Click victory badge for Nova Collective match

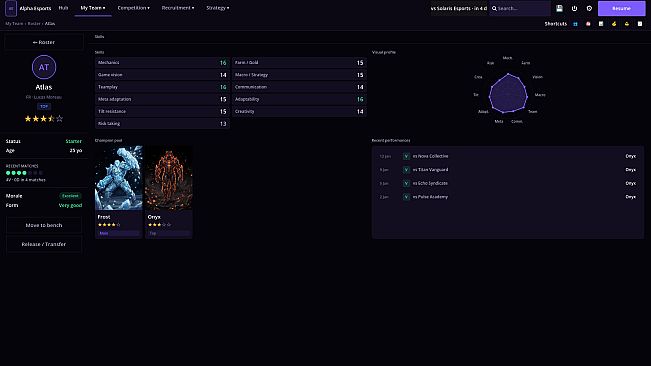click(x=406, y=156)
